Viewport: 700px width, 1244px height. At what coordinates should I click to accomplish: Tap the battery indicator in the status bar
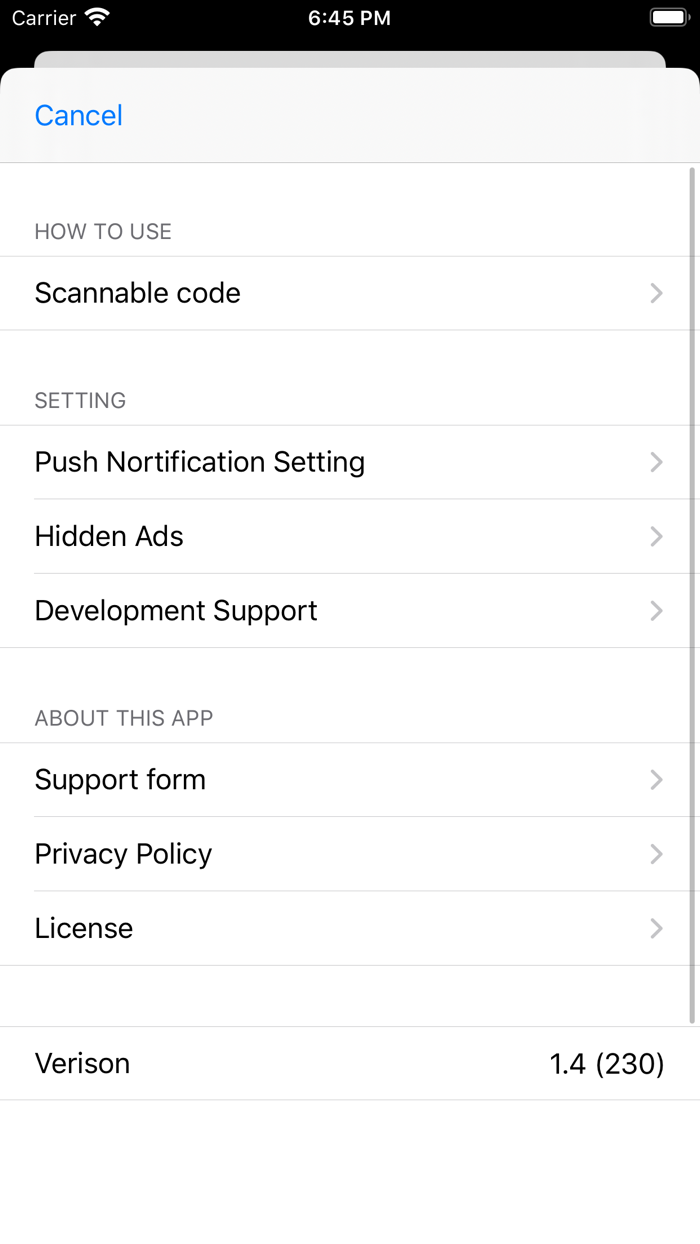[668, 16]
